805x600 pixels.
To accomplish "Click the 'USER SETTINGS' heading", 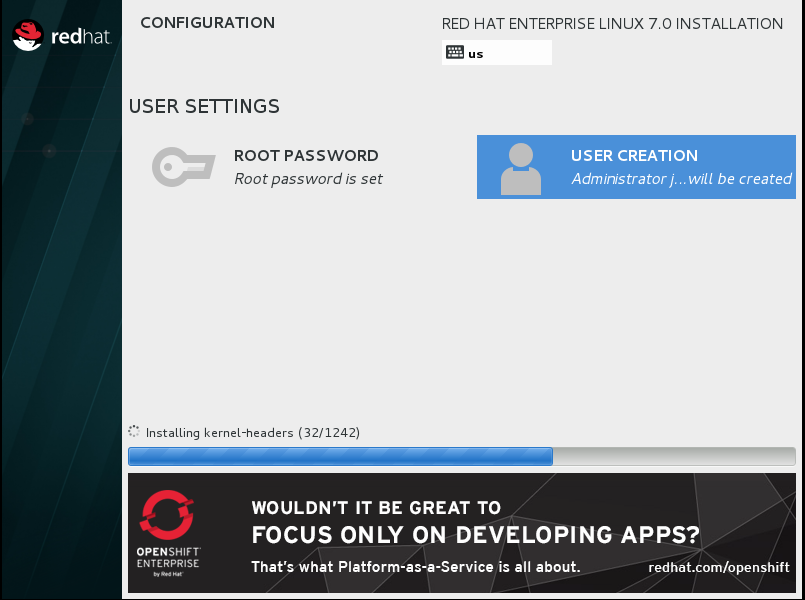I will click(x=204, y=106).
